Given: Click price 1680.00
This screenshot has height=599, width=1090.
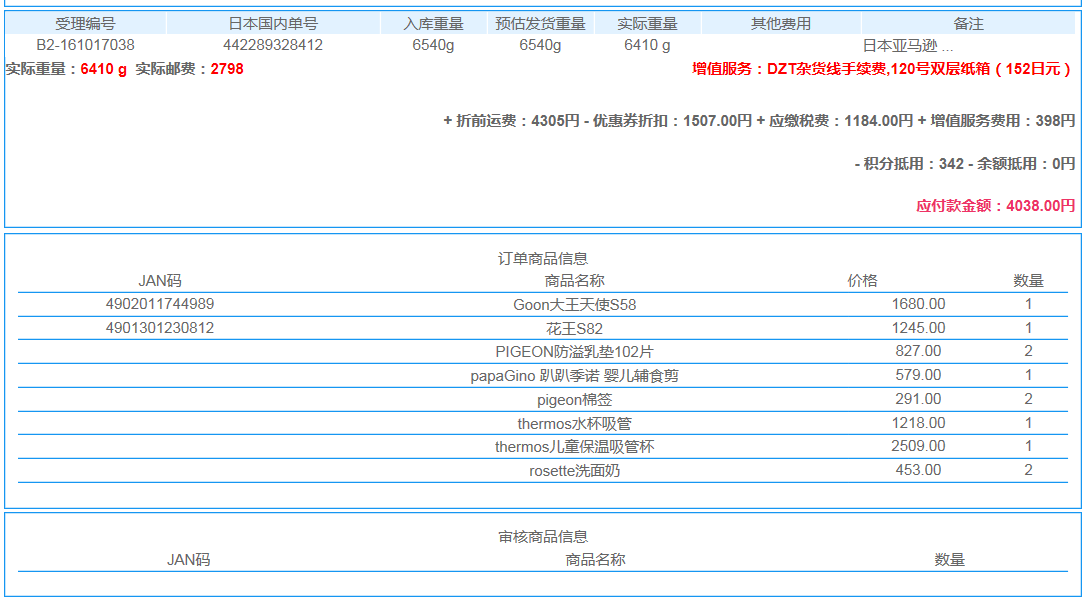Looking at the screenshot, I should (918, 304).
